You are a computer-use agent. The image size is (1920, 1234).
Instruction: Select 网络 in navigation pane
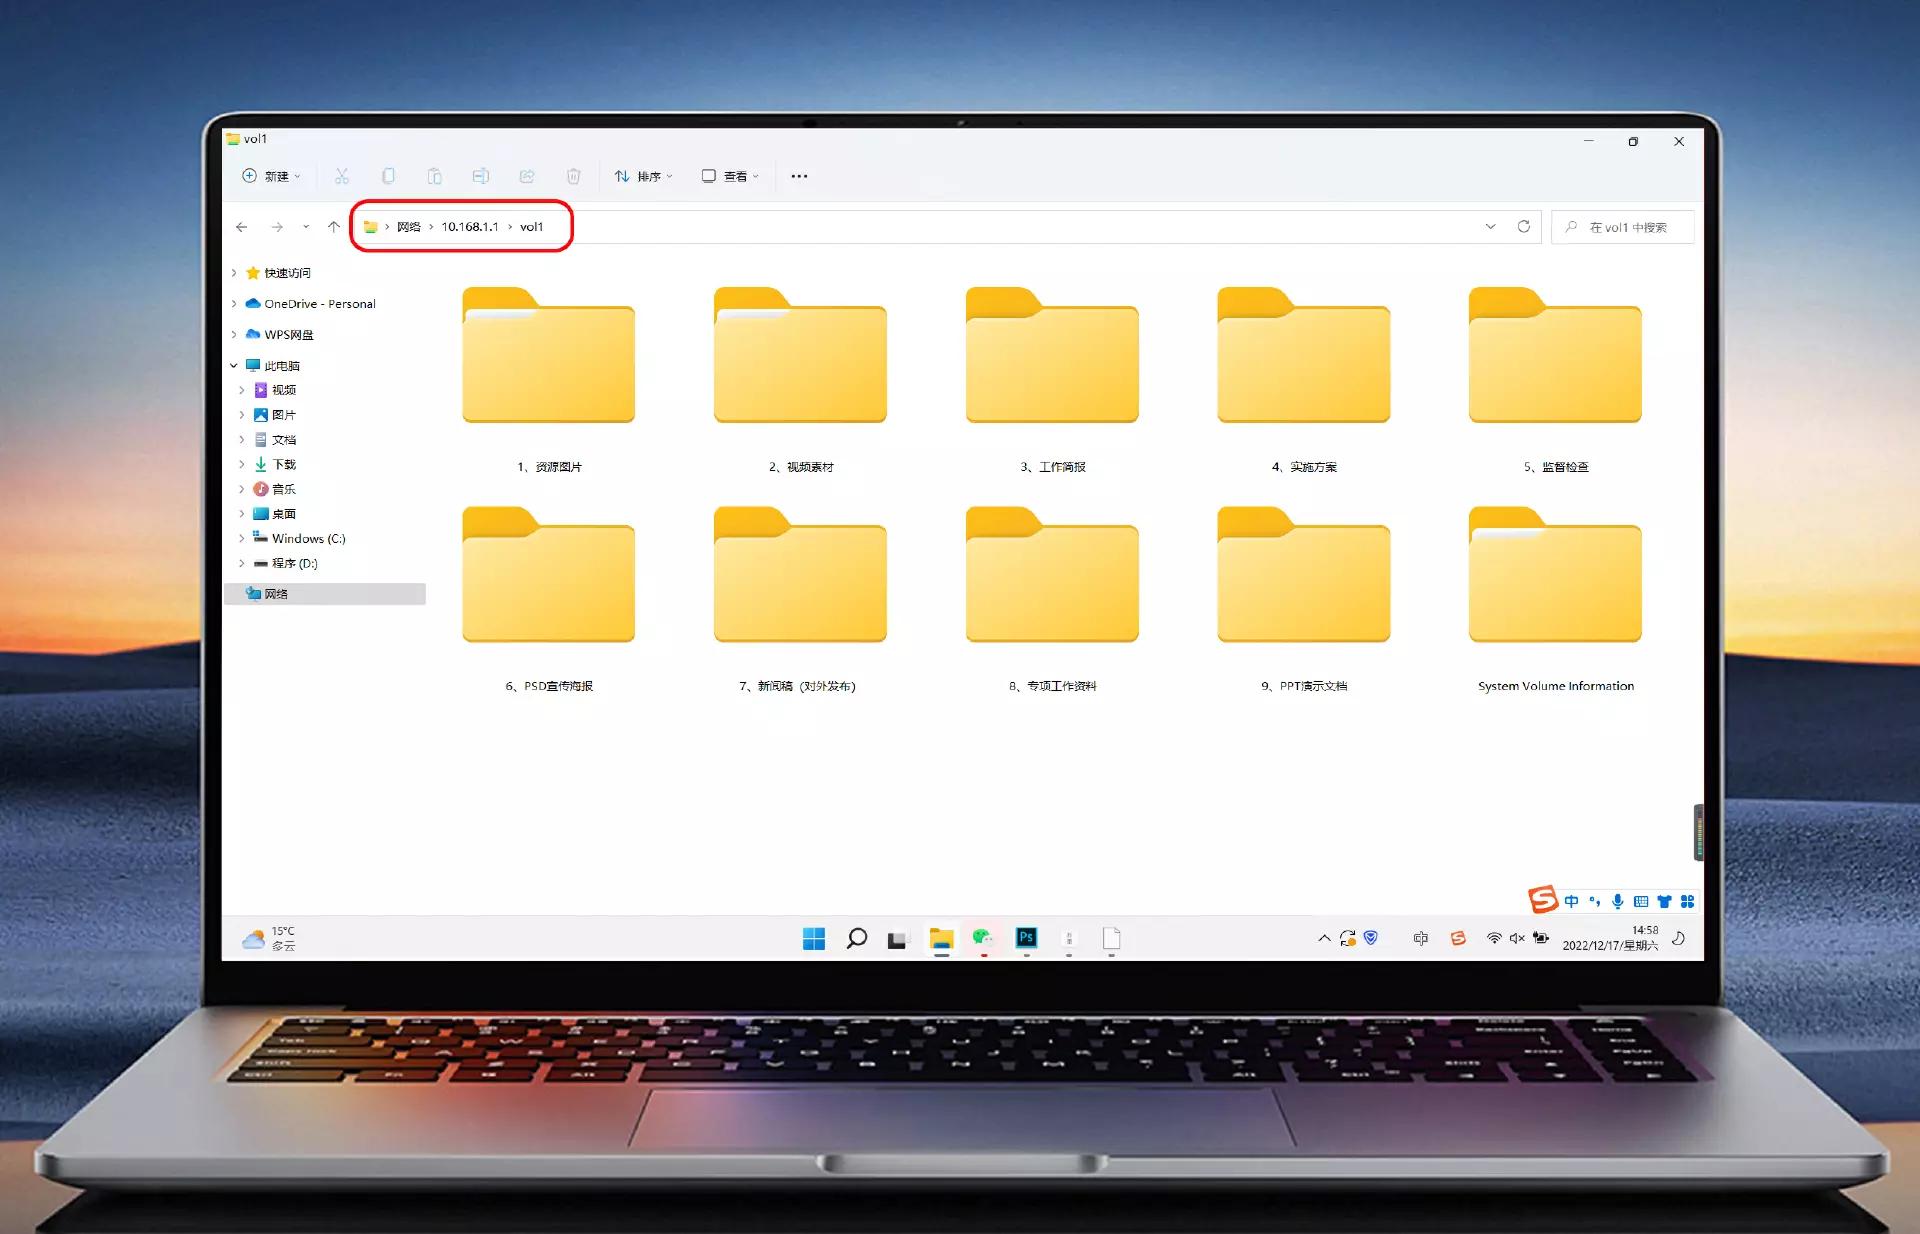point(276,594)
